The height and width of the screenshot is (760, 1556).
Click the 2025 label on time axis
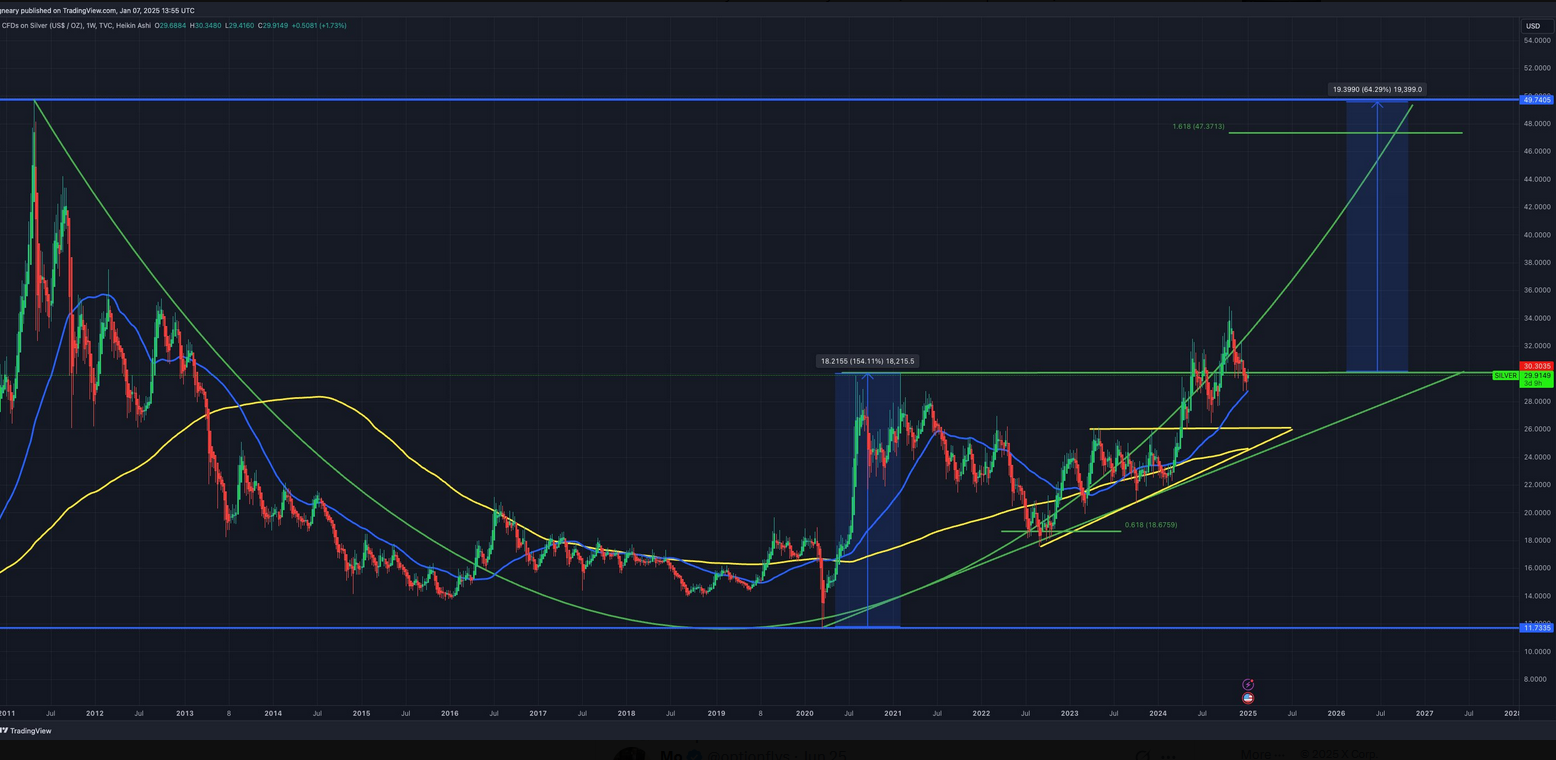[1248, 714]
